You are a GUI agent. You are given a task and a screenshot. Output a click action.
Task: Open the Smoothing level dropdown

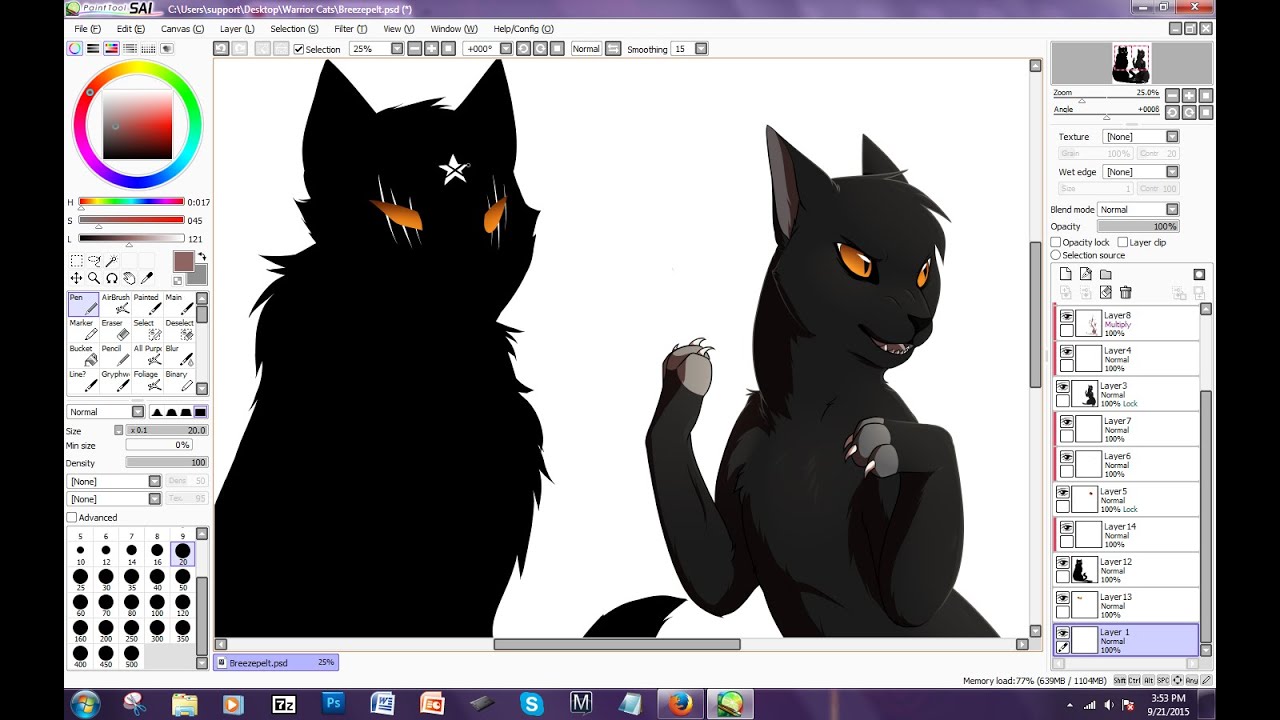tap(701, 48)
